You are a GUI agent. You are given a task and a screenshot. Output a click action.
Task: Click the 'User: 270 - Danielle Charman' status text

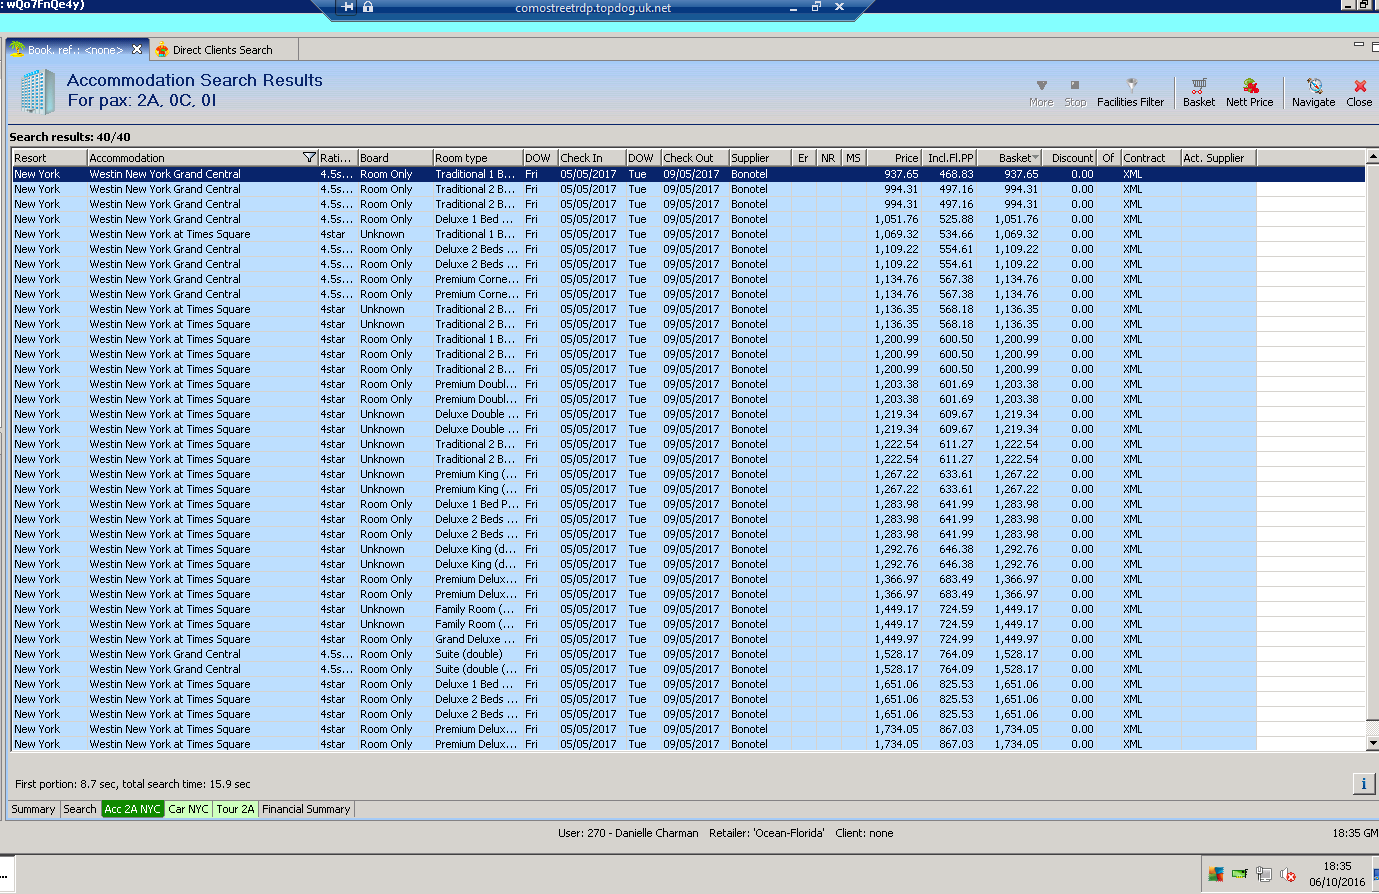[628, 833]
